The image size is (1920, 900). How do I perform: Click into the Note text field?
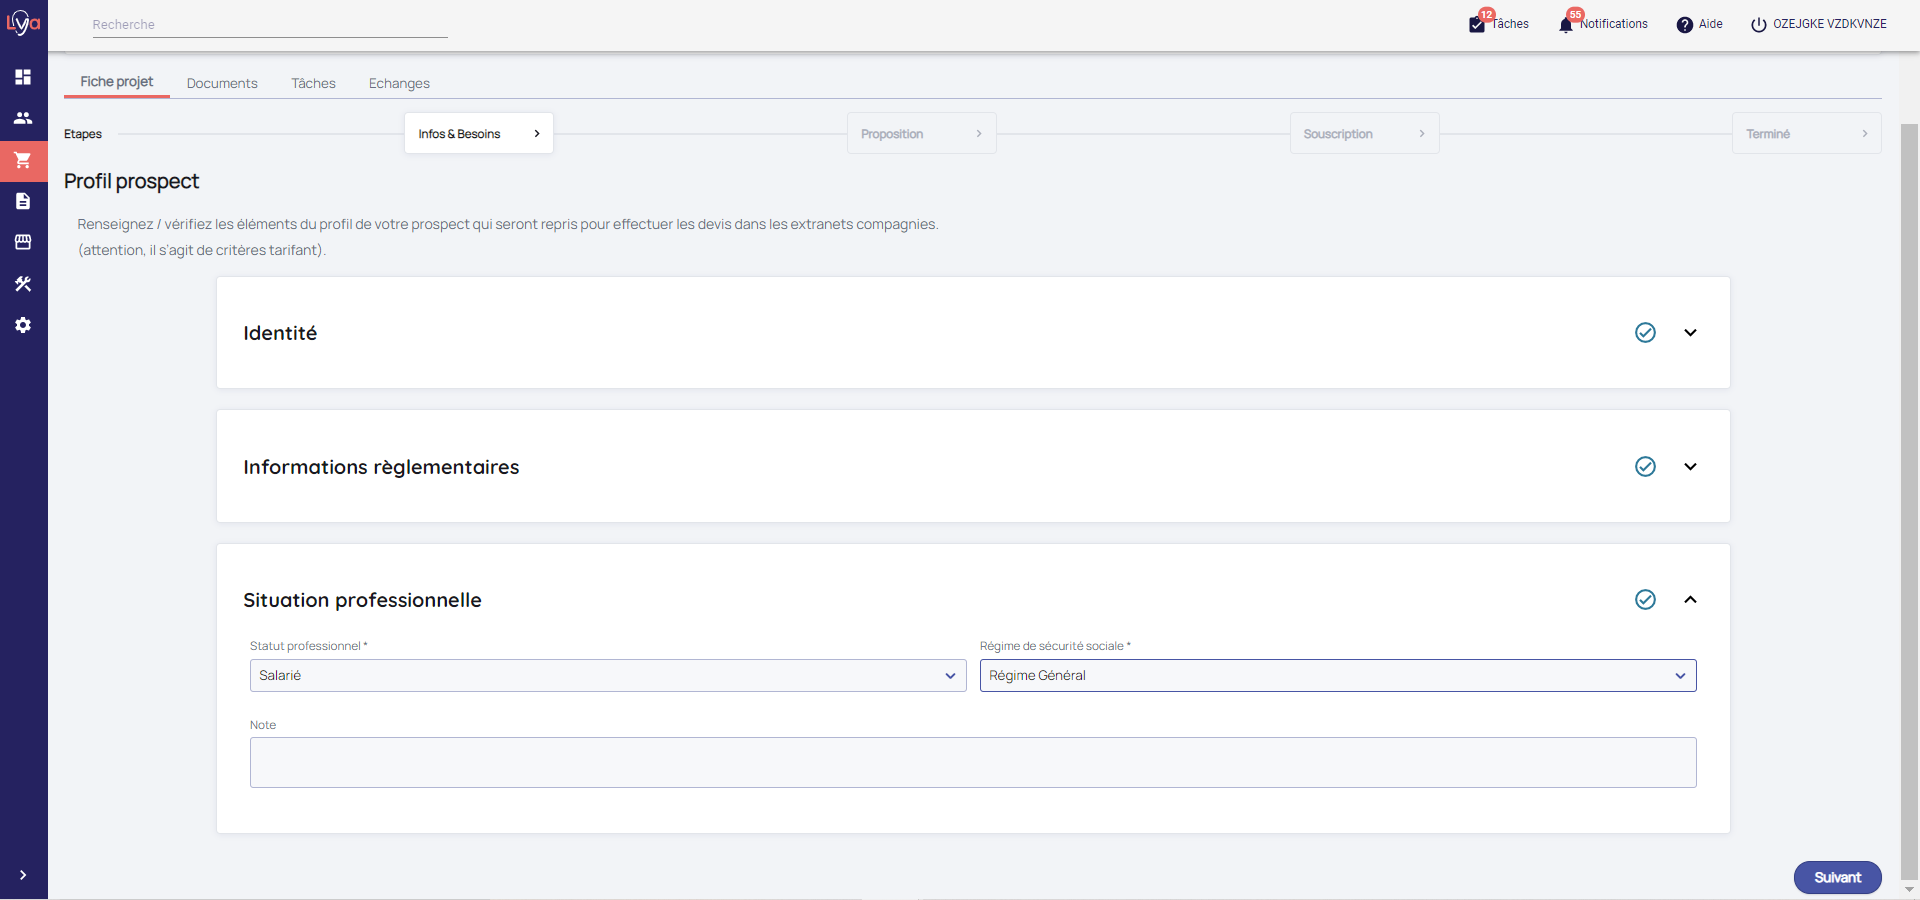click(x=972, y=763)
